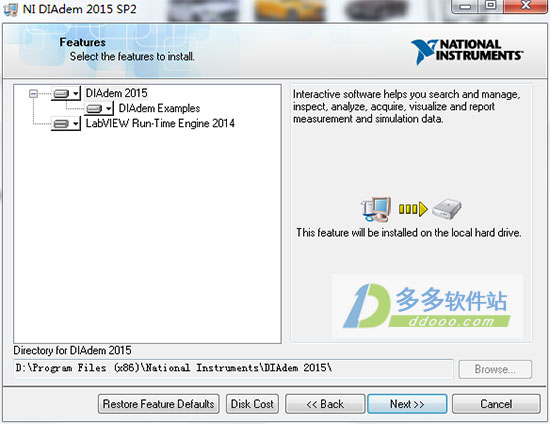Maximize the installer window

coord(490,6)
